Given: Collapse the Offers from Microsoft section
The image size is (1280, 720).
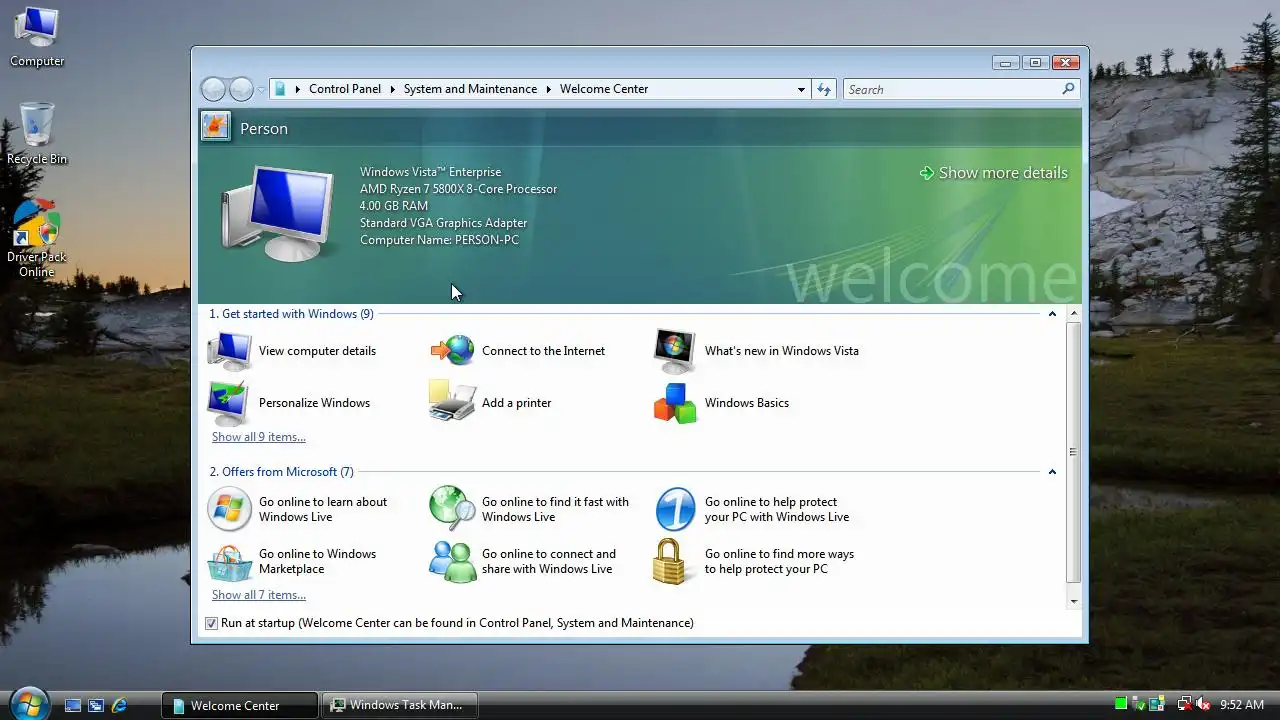Looking at the screenshot, I should click(1052, 472).
